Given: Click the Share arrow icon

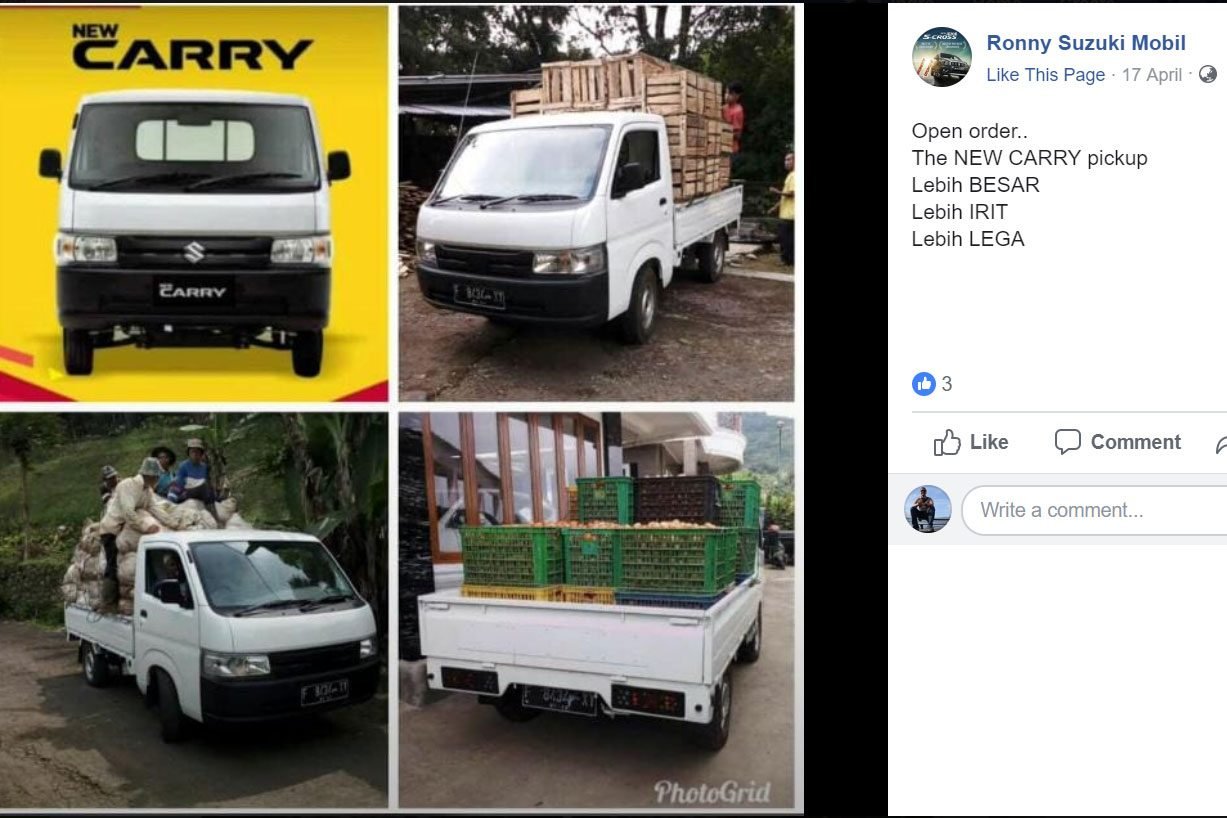Looking at the screenshot, I should point(1221,443).
